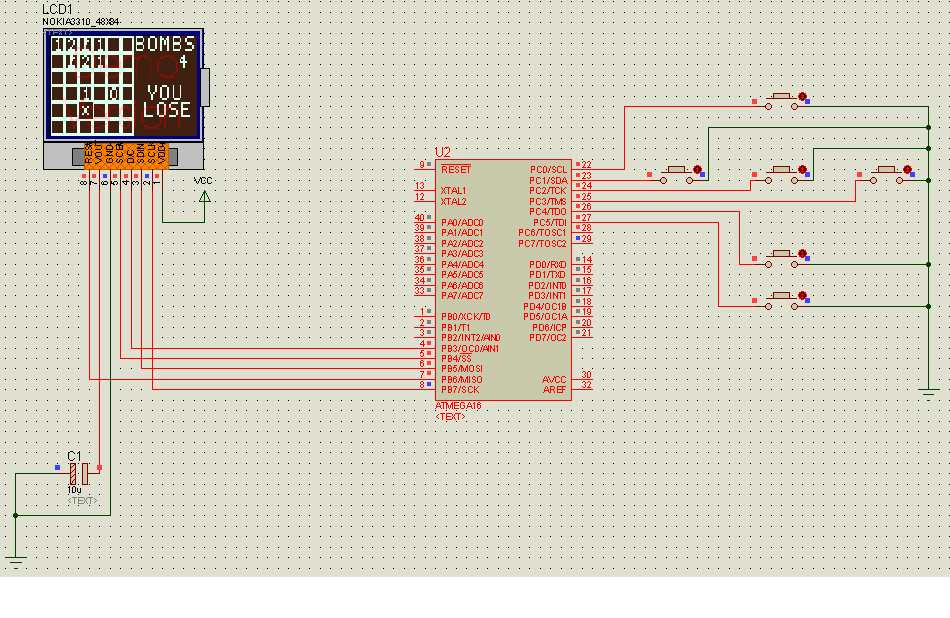Click the C1 capacitor reference label
This screenshot has width=950, height=618.
point(74,456)
